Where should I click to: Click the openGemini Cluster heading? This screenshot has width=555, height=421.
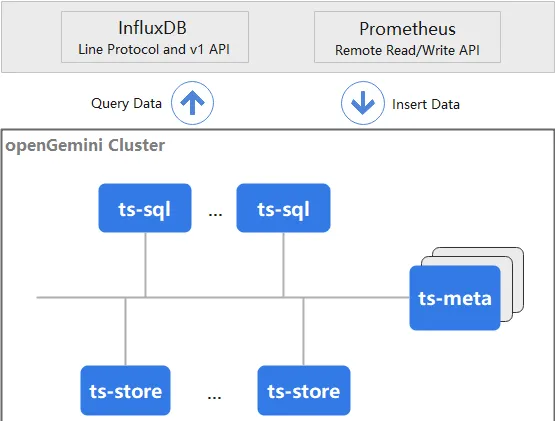(85, 146)
